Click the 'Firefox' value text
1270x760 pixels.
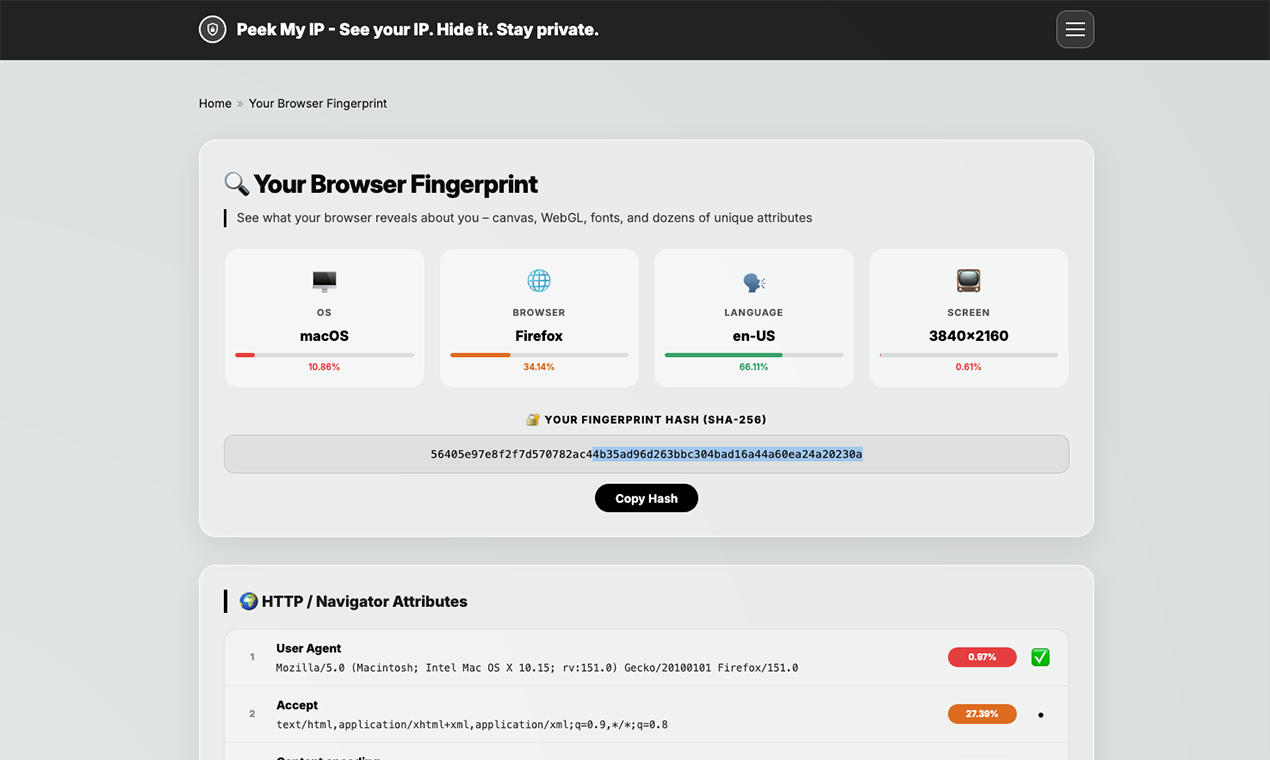coord(539,336)
